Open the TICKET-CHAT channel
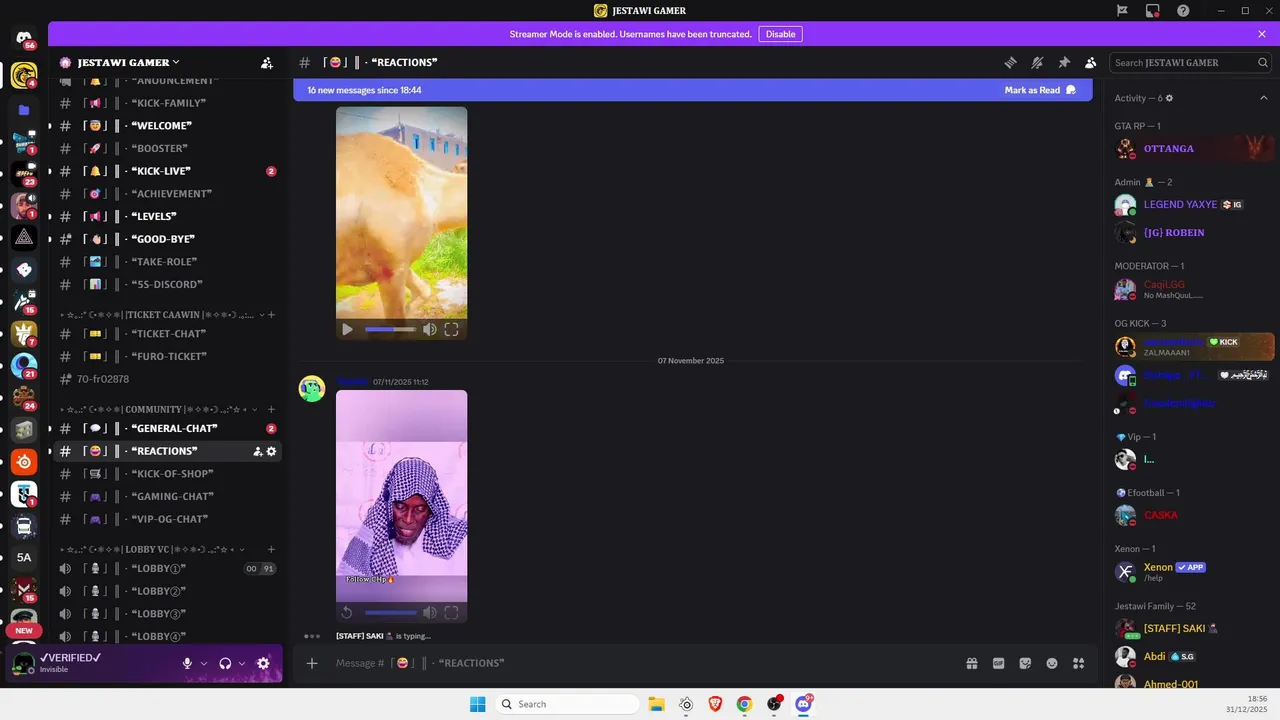This screenshot has height=720, width=1280. point(167,333)
